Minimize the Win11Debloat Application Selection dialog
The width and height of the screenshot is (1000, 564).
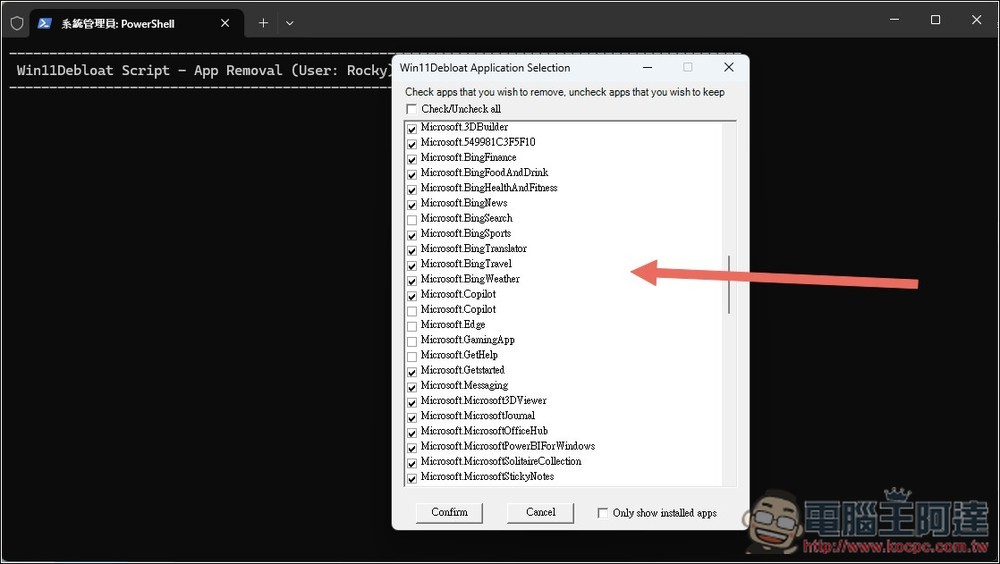click(x=647, y=67)
